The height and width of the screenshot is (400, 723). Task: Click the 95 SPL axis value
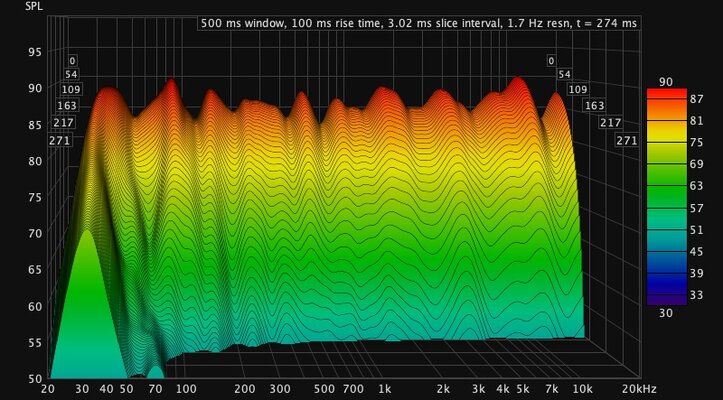pyautogui.click(x=35, y=52)
